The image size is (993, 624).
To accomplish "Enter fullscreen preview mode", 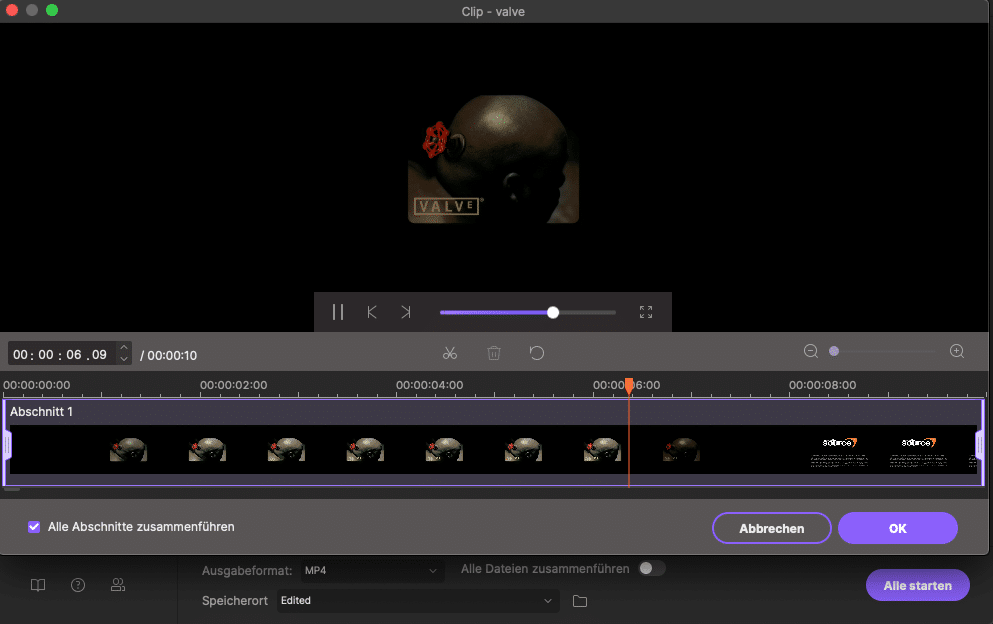I will click(x=646, y=312).
